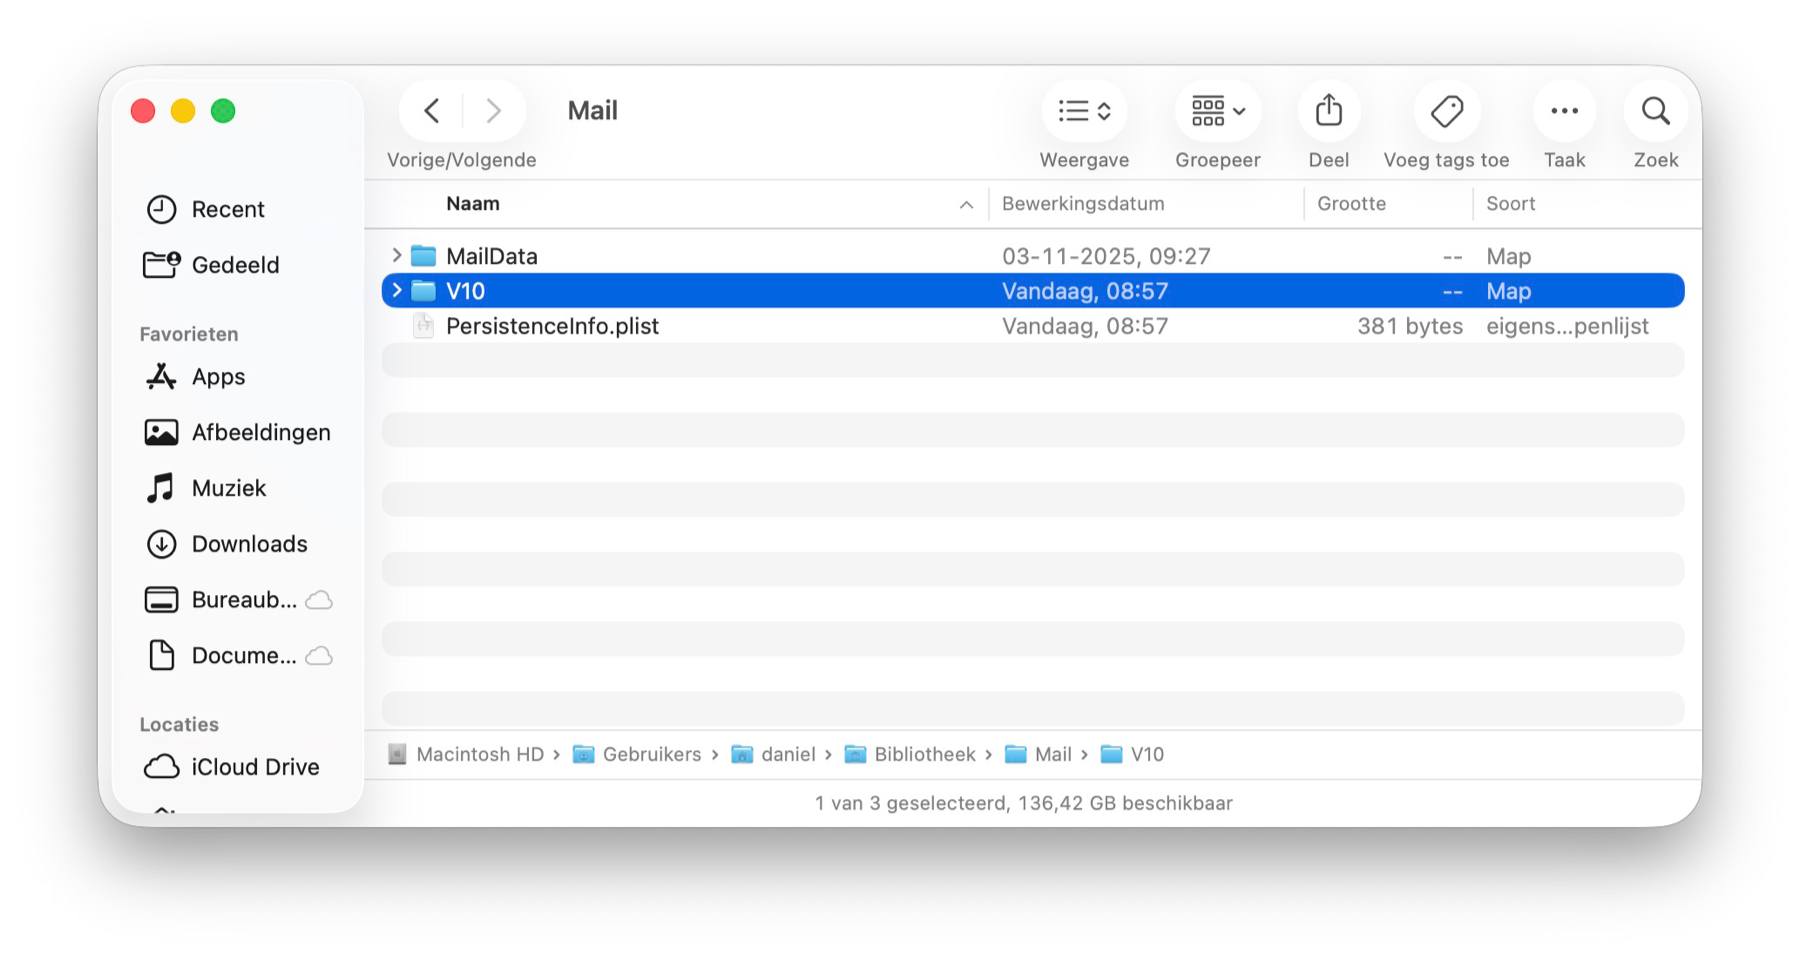Open Muziek in the sidebar
This screenshot has width=1800, height=956.
229,488
